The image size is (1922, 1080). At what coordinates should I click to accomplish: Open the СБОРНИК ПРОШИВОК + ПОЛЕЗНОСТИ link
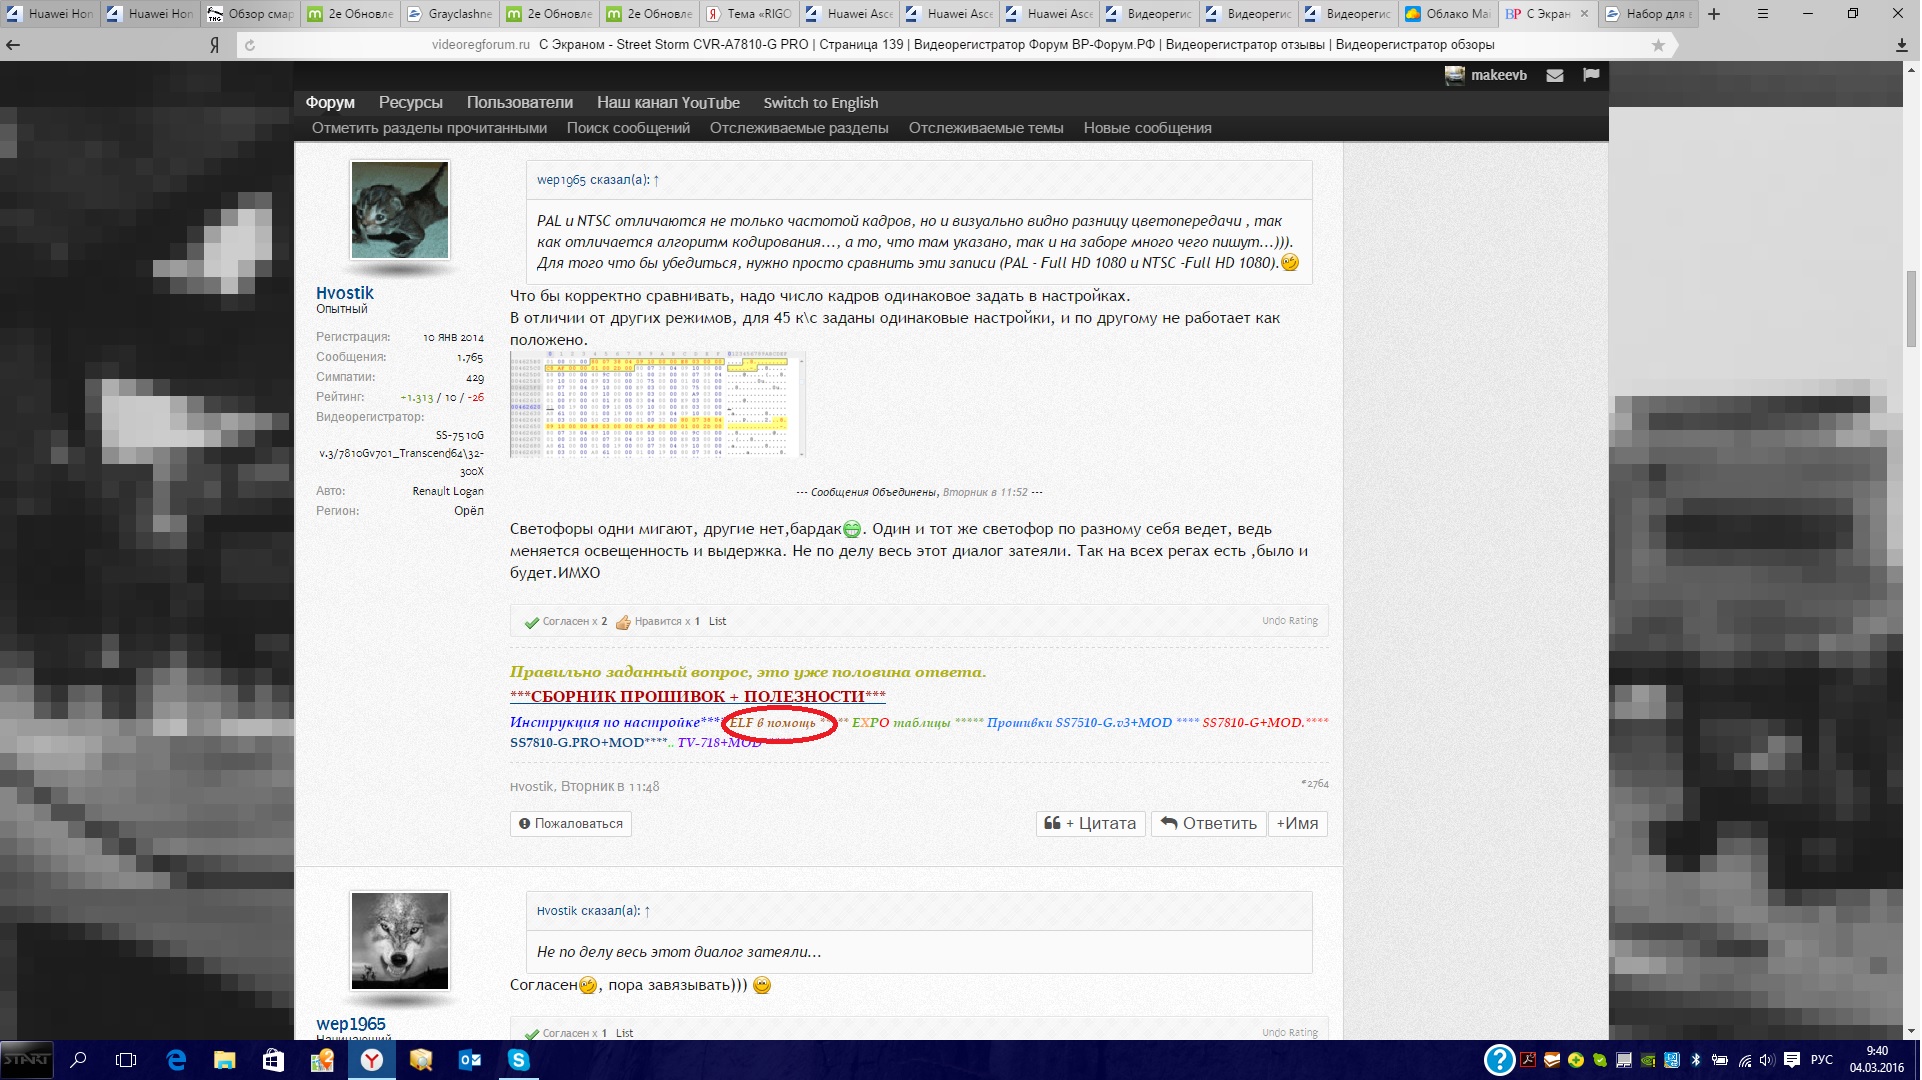click(697, 696)
